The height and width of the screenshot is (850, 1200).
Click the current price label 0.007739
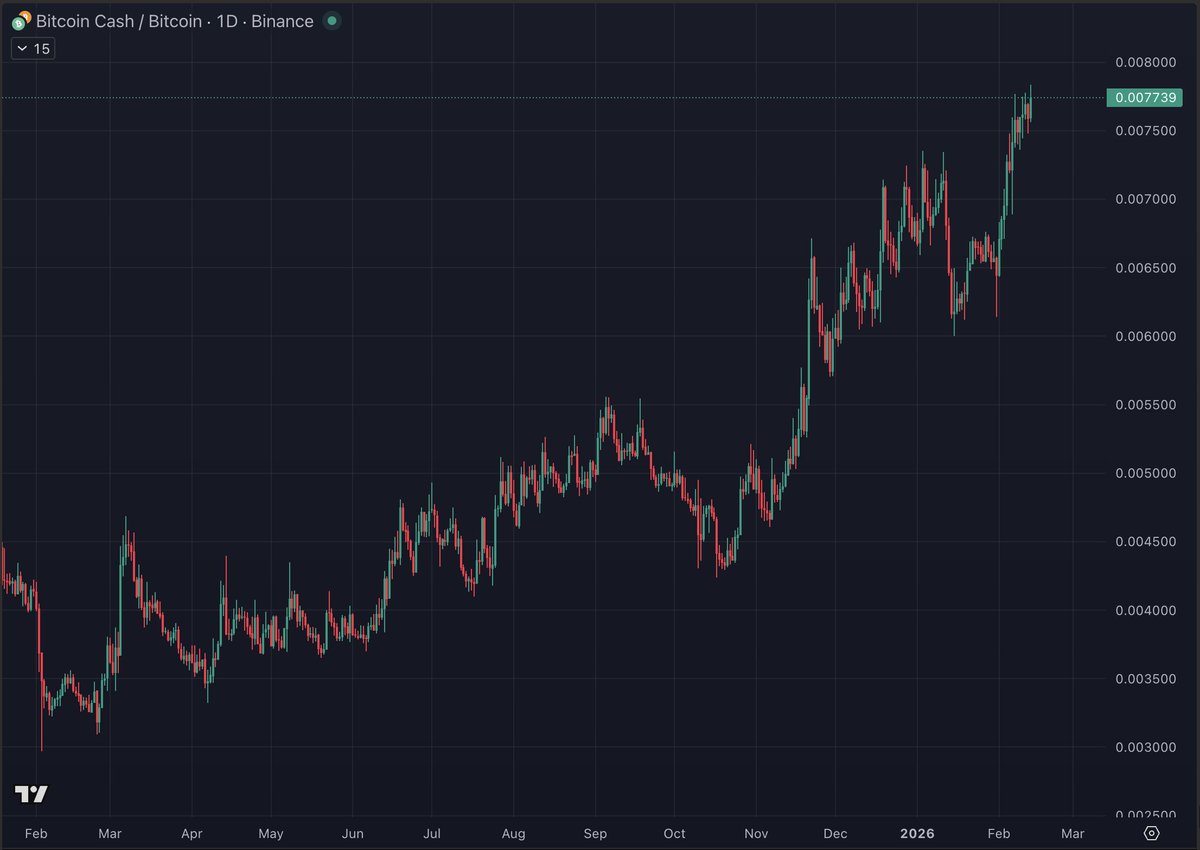[1143, 97]
